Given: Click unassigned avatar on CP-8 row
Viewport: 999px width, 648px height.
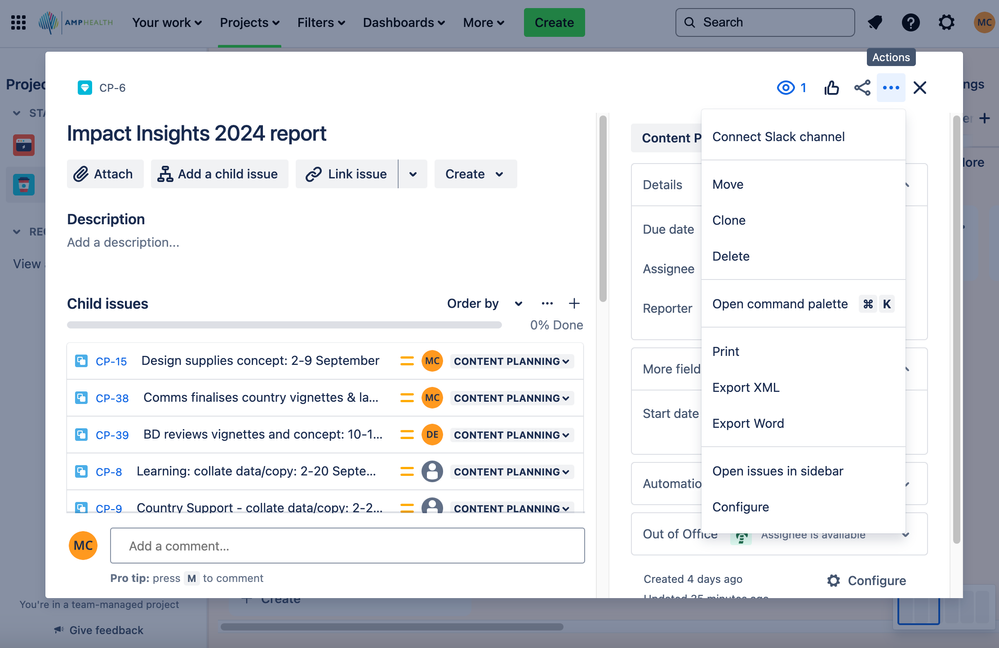Looking at the screenshot, I should click(432, 472).
